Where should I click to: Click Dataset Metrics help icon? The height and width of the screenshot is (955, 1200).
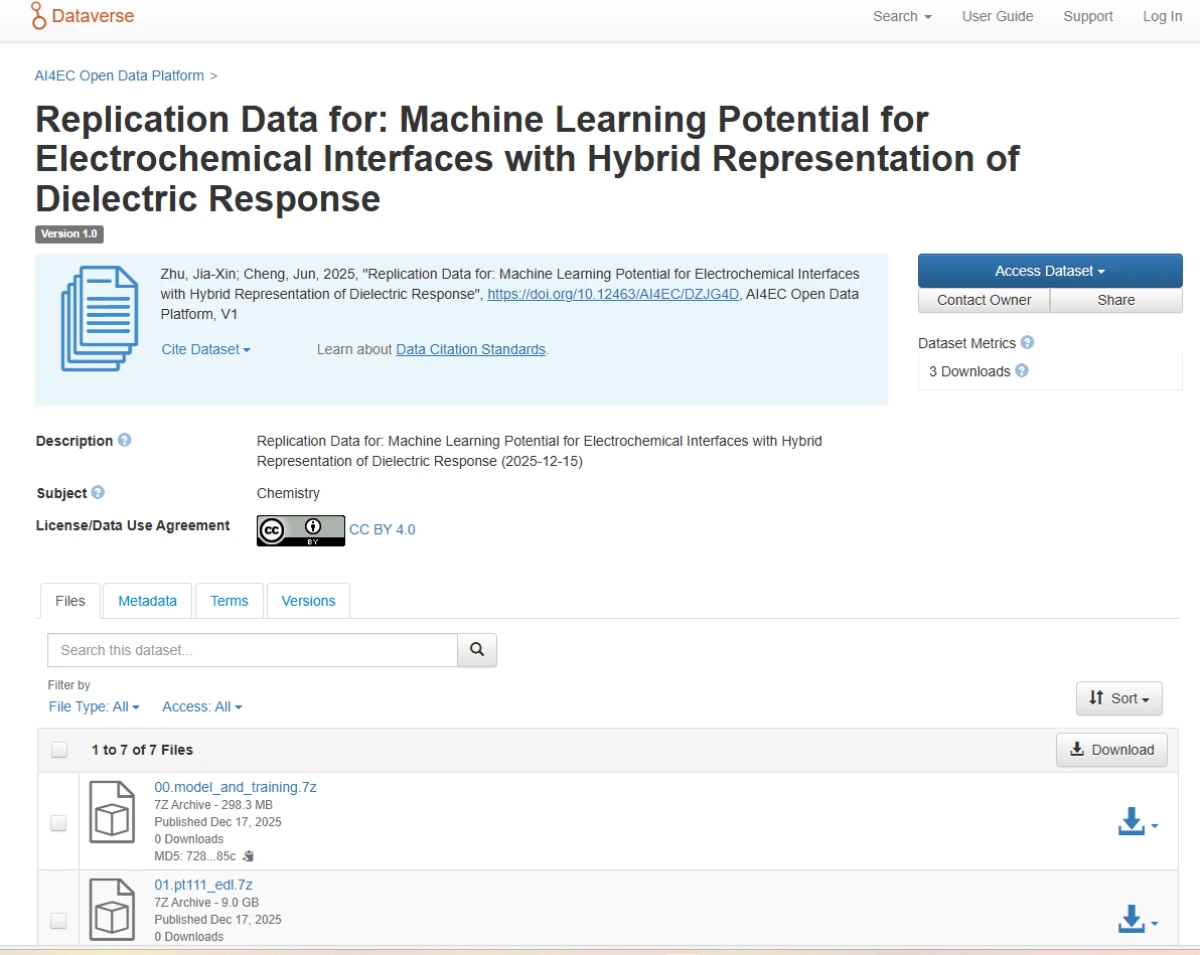pos(1027,343)
